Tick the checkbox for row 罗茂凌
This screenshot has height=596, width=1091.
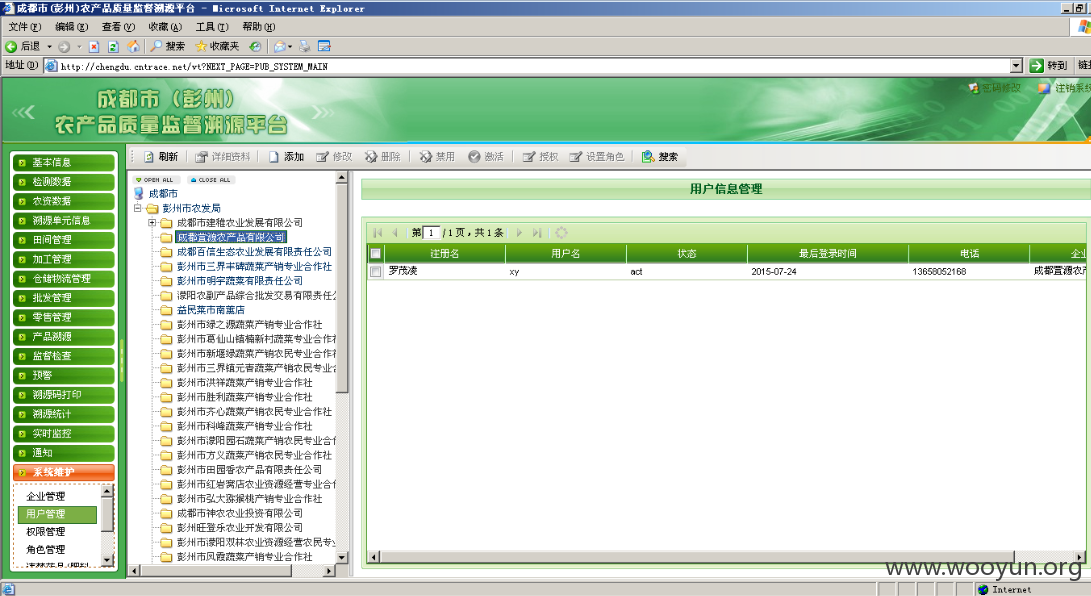pyautogui.click(x=376, y=271)
